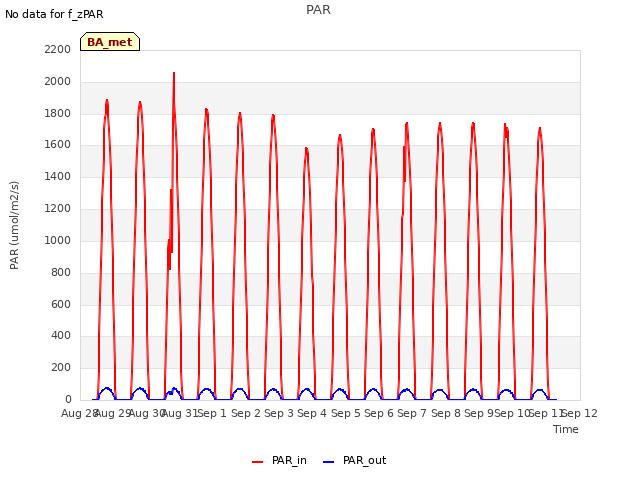Click the Sep 4 x-axis date label
The height and width of the screenshot is (480, 640).
tap(312, 413)
